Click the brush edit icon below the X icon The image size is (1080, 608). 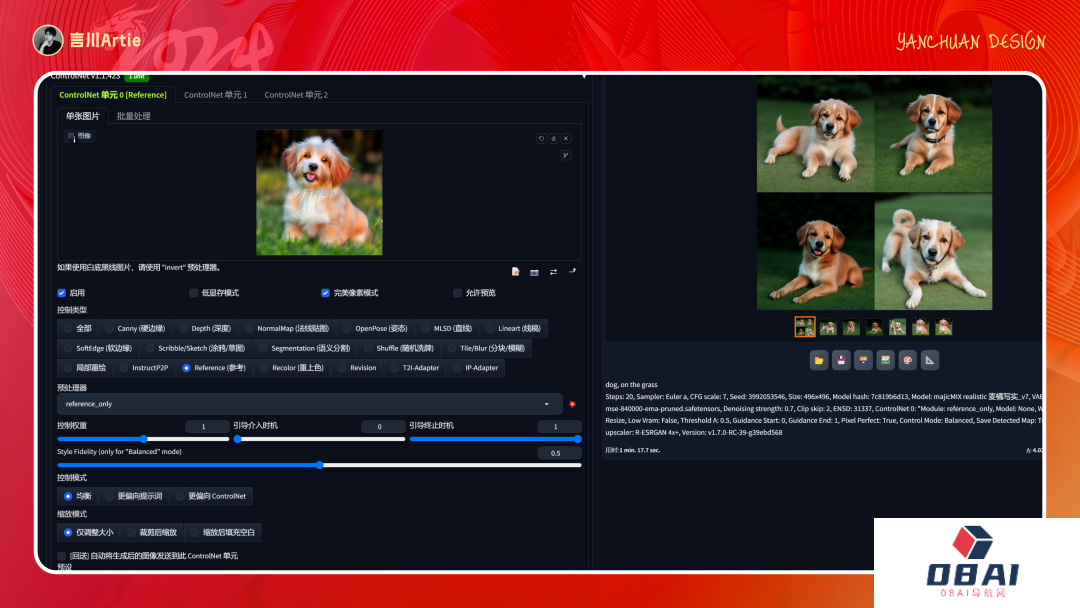565,155
